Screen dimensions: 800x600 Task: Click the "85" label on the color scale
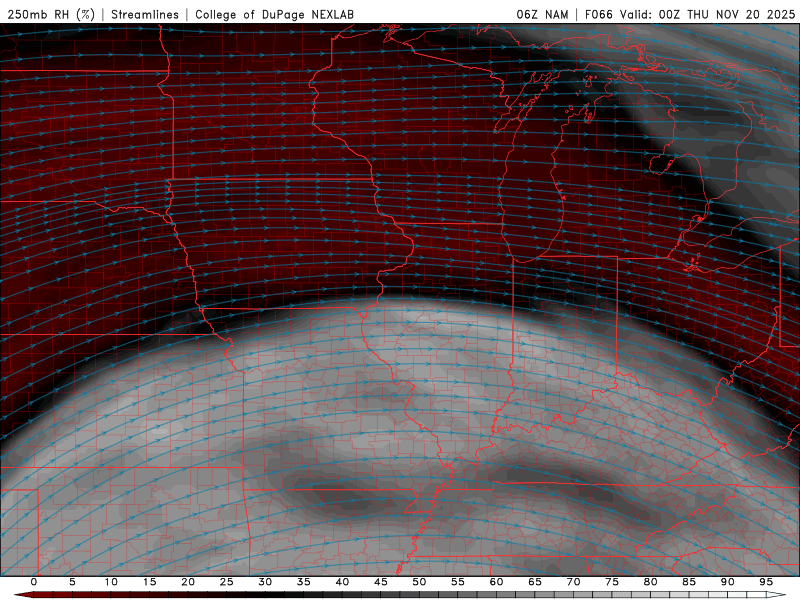[x=689, y=582]
